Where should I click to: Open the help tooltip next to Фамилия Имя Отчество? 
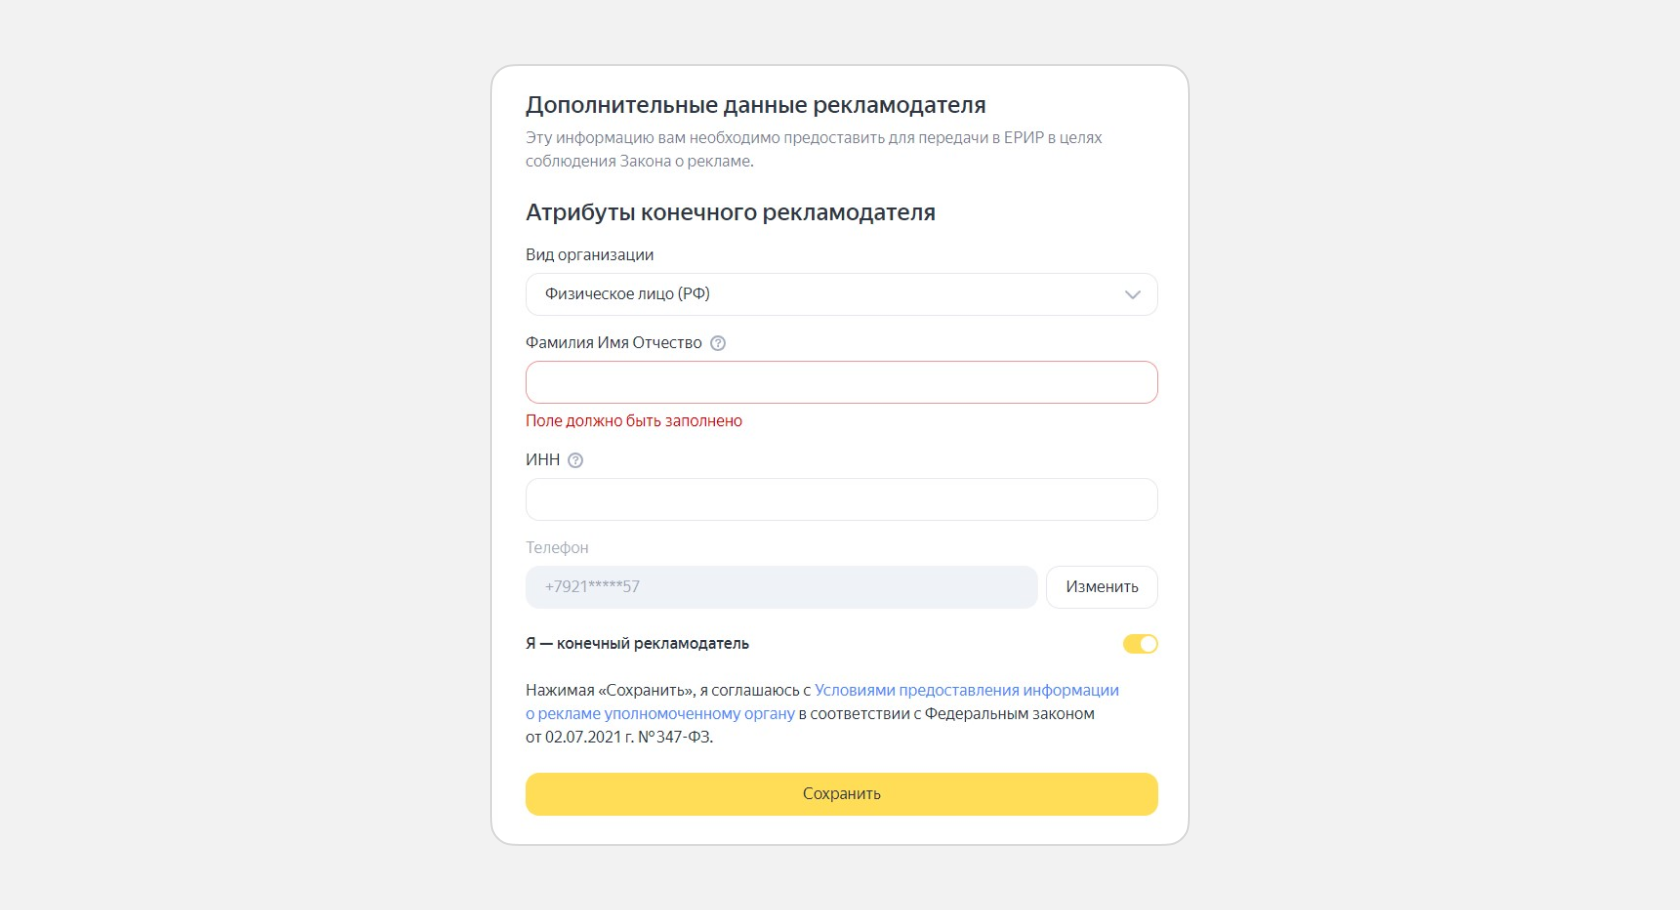(x=718, y=343)
